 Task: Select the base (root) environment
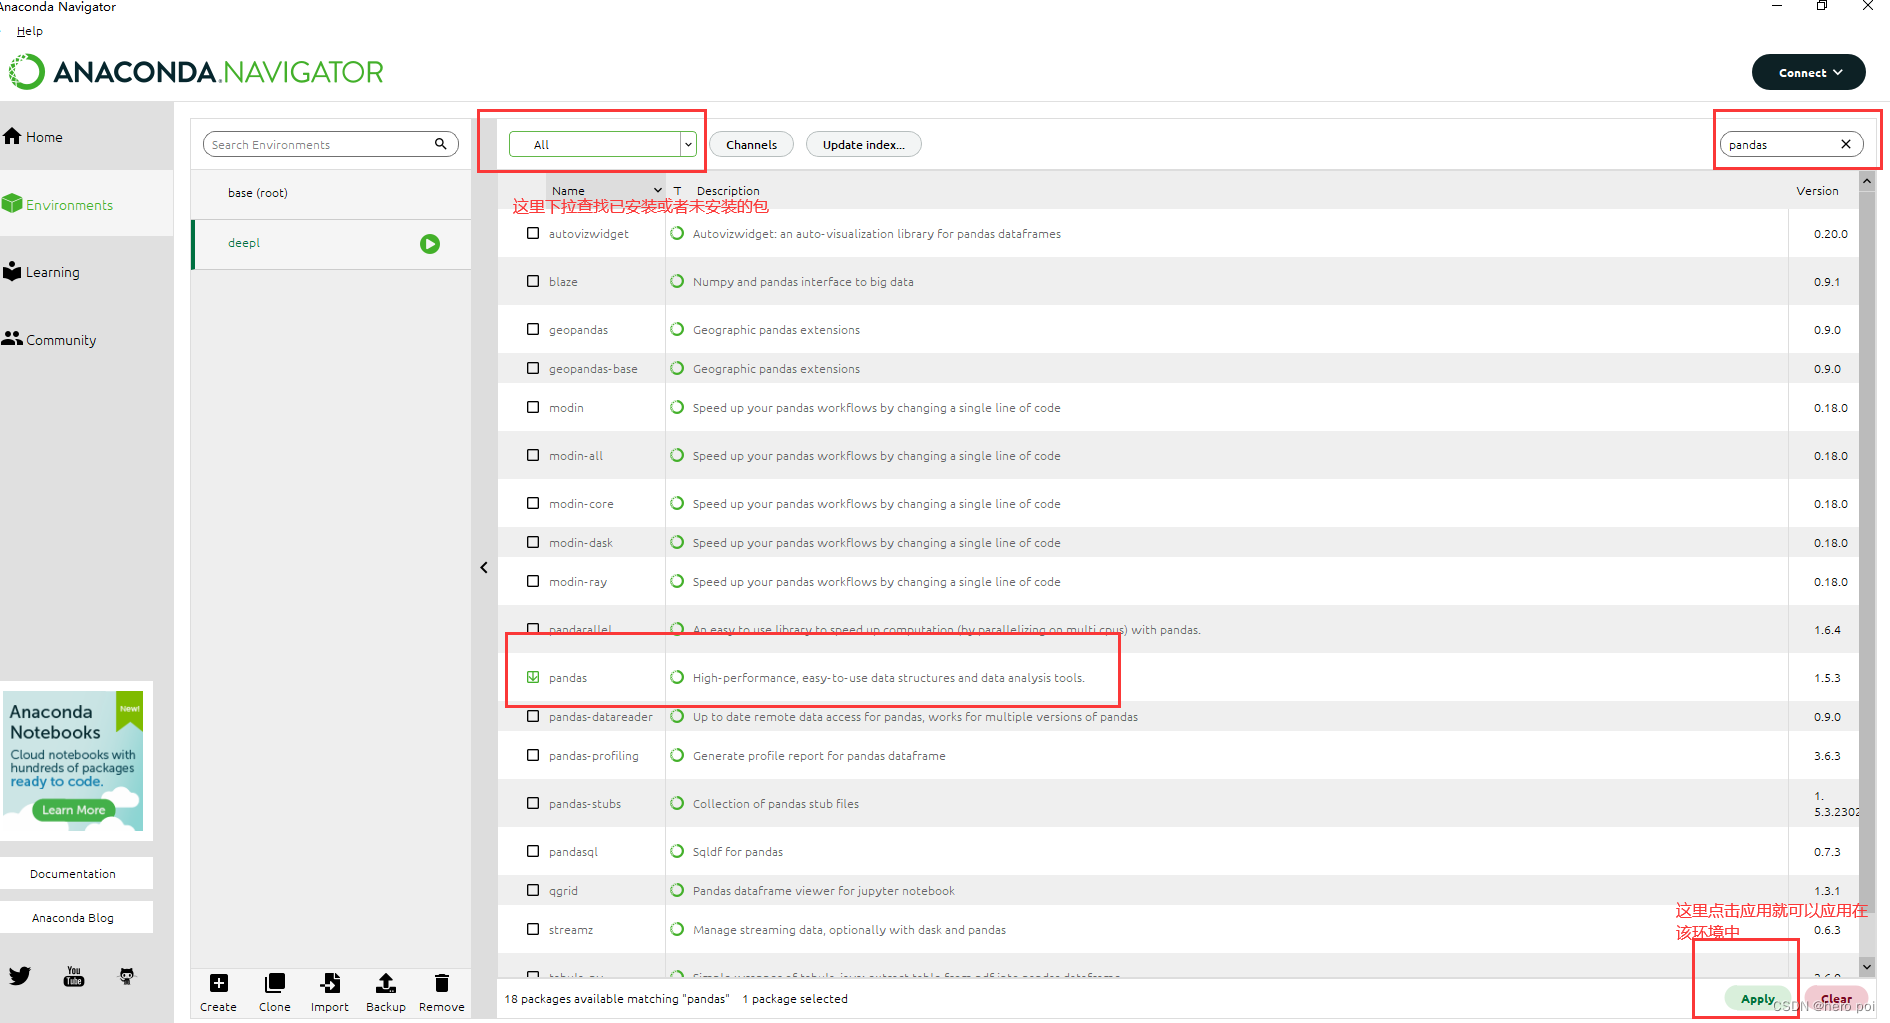(x=331, y=193)
